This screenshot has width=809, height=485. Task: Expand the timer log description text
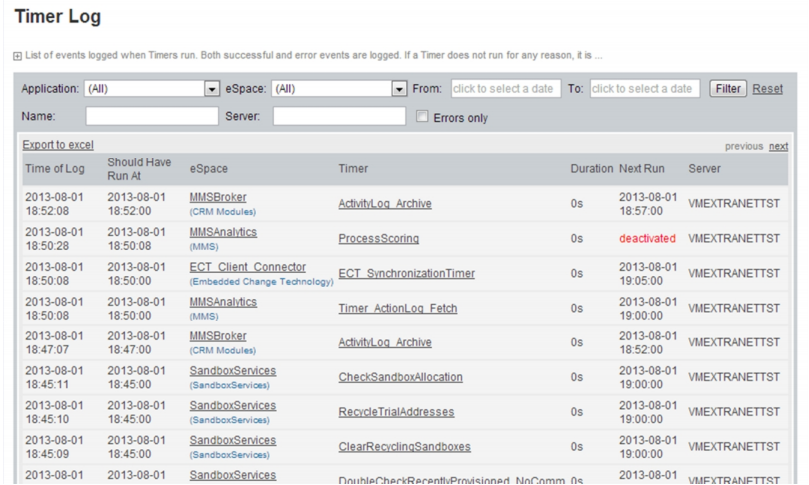(x=17, y=56)
